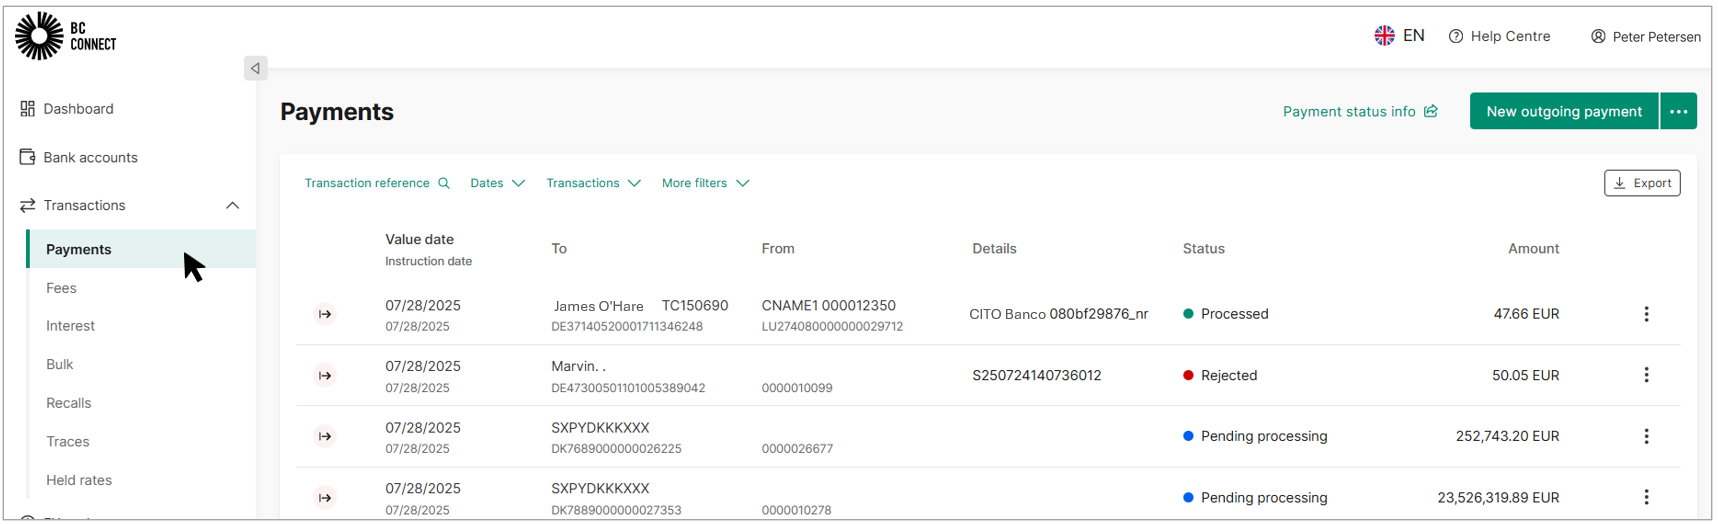Open Bank accounts in the sidebar
This screenshot has width=1718, height=524.
click(79, 157)
